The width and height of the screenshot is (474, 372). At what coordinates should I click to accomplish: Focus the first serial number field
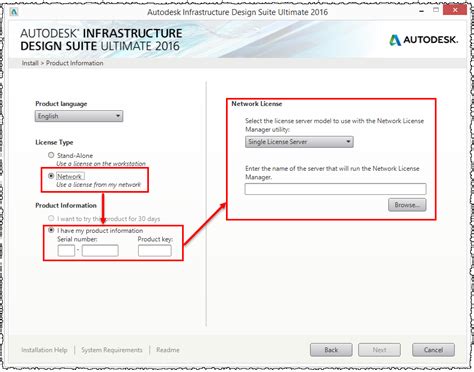click(66, 251)
